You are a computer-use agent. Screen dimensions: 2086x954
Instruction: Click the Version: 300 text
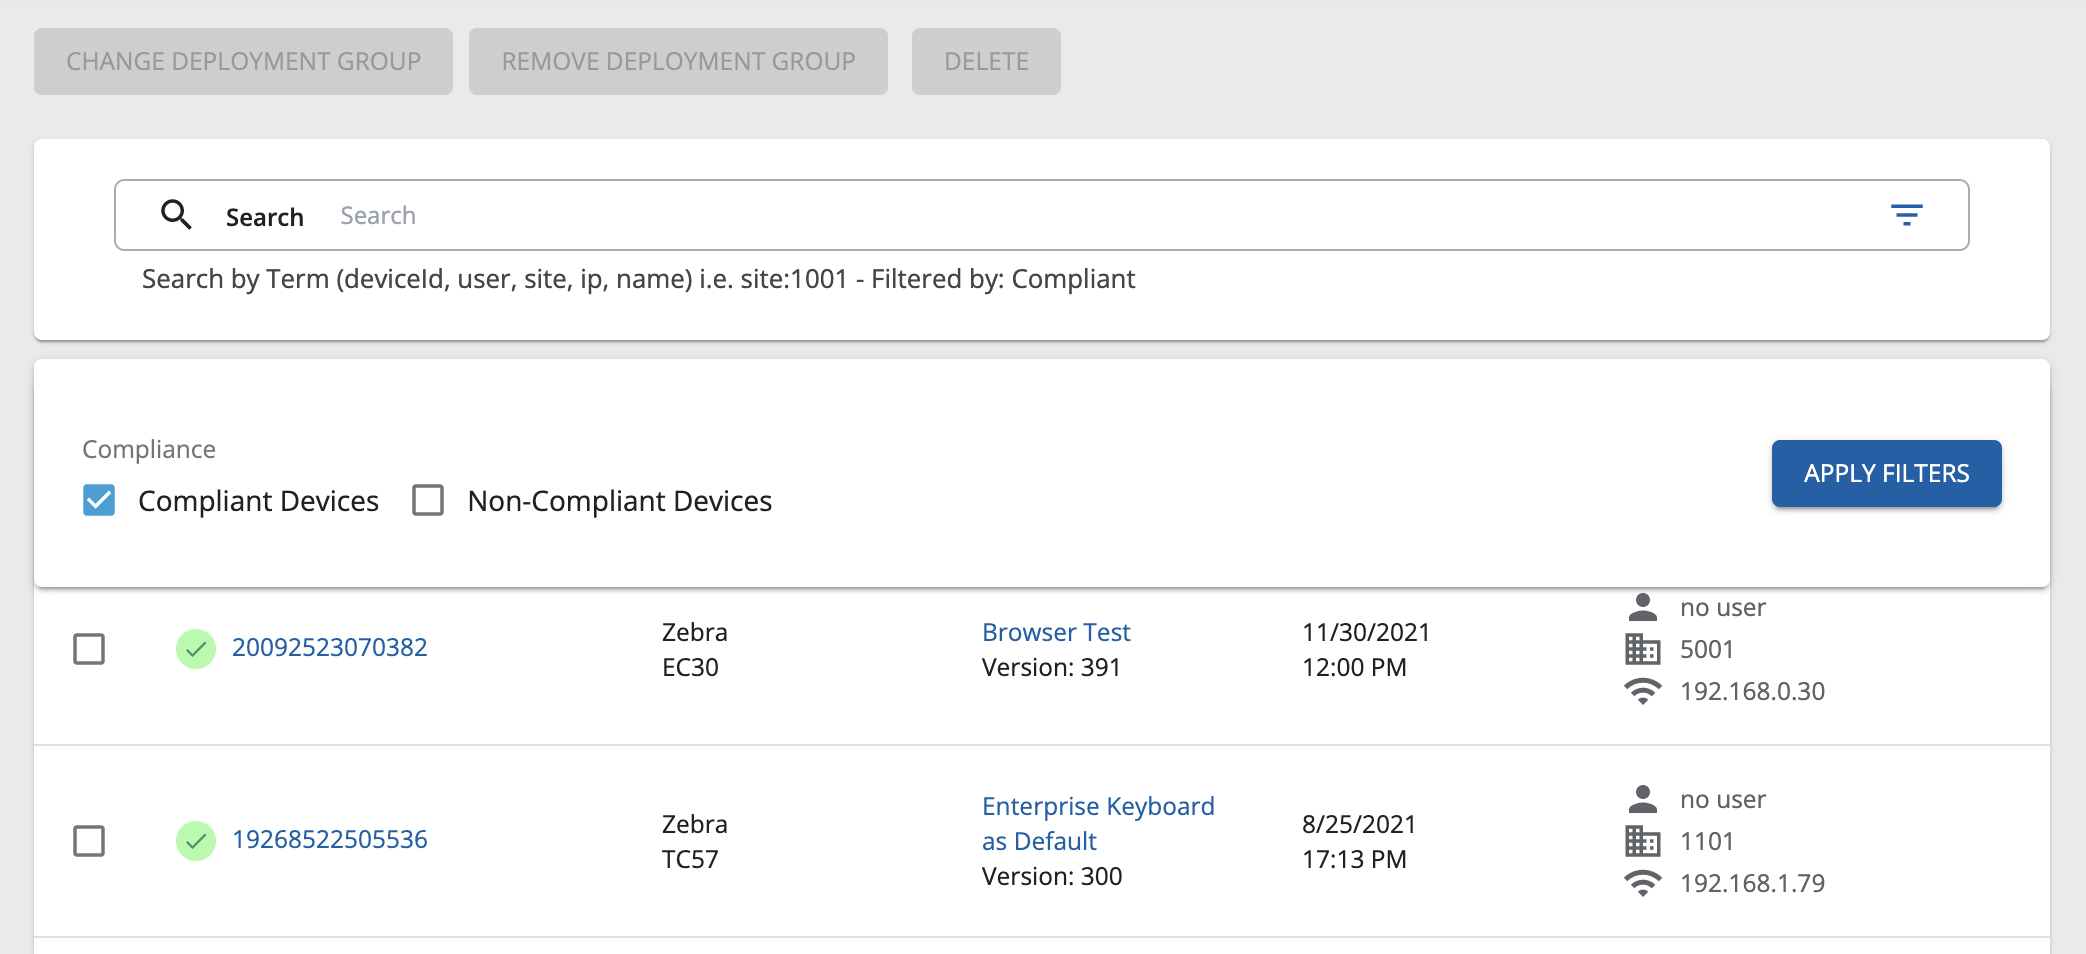pyautogui.click(x=1052, y=876)
